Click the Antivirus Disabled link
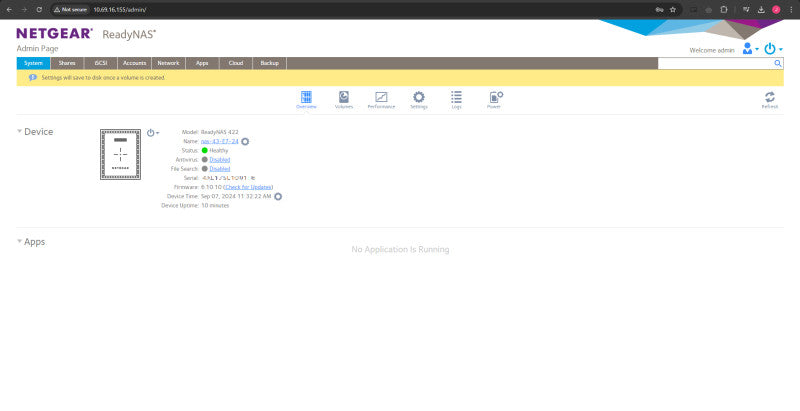Image resolution: width=800 pixels, height=411 pixels. 220,160
